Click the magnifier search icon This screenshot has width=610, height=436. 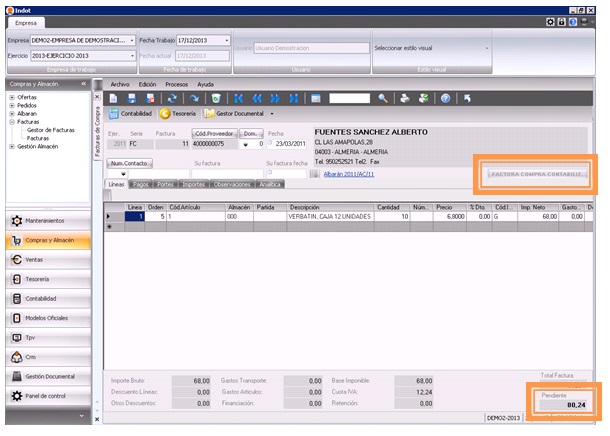(382, 99)
